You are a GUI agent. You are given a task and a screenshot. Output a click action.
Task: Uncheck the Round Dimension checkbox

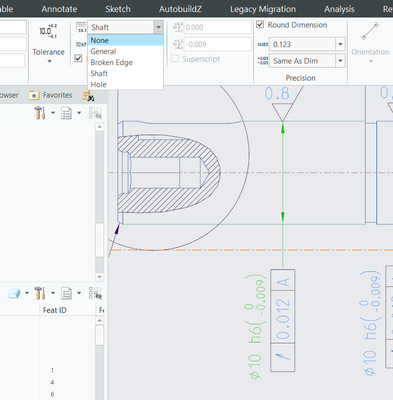260,25
